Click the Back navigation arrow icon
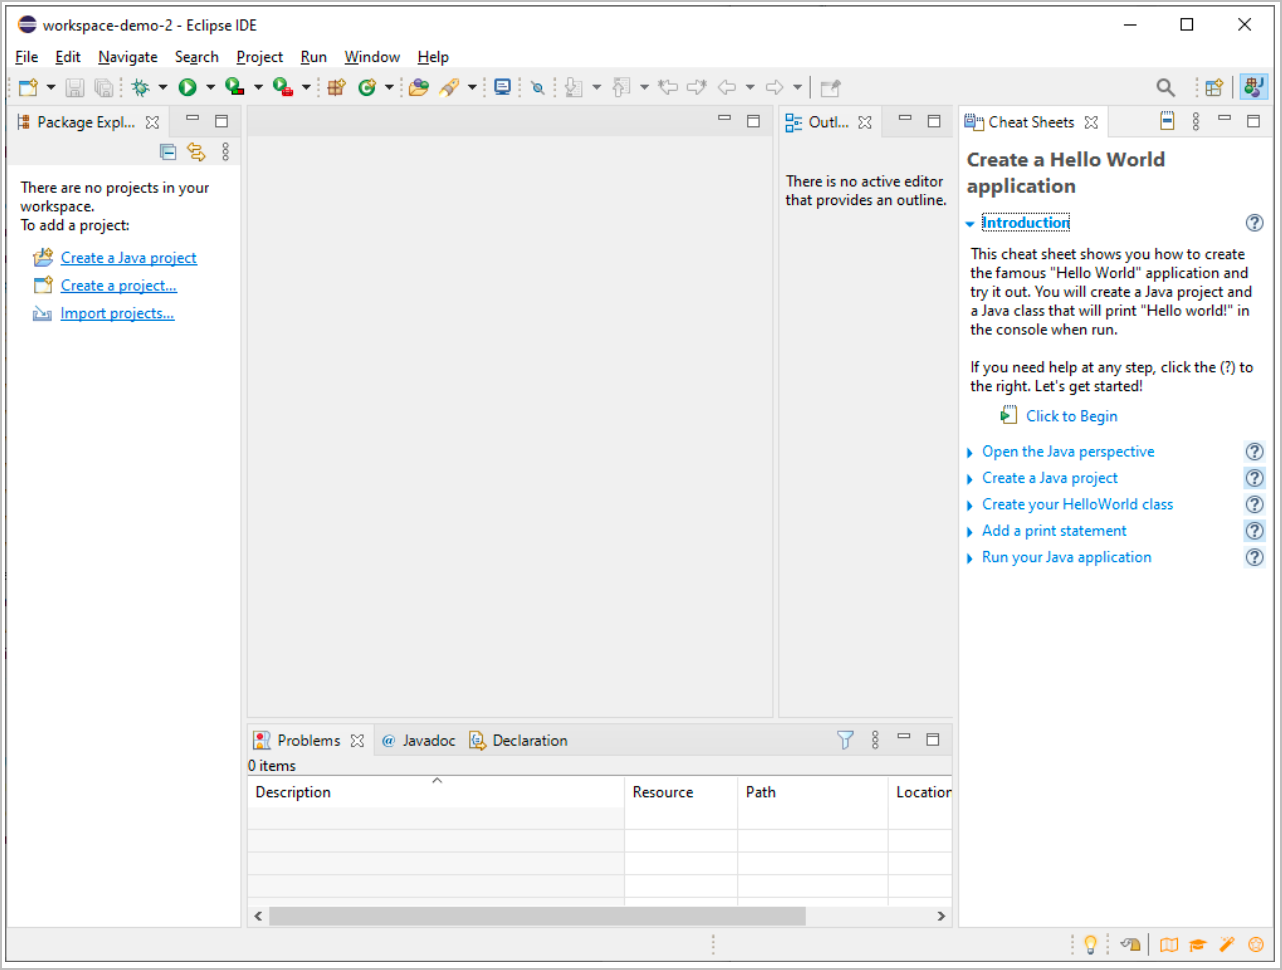 click(727, 88)
